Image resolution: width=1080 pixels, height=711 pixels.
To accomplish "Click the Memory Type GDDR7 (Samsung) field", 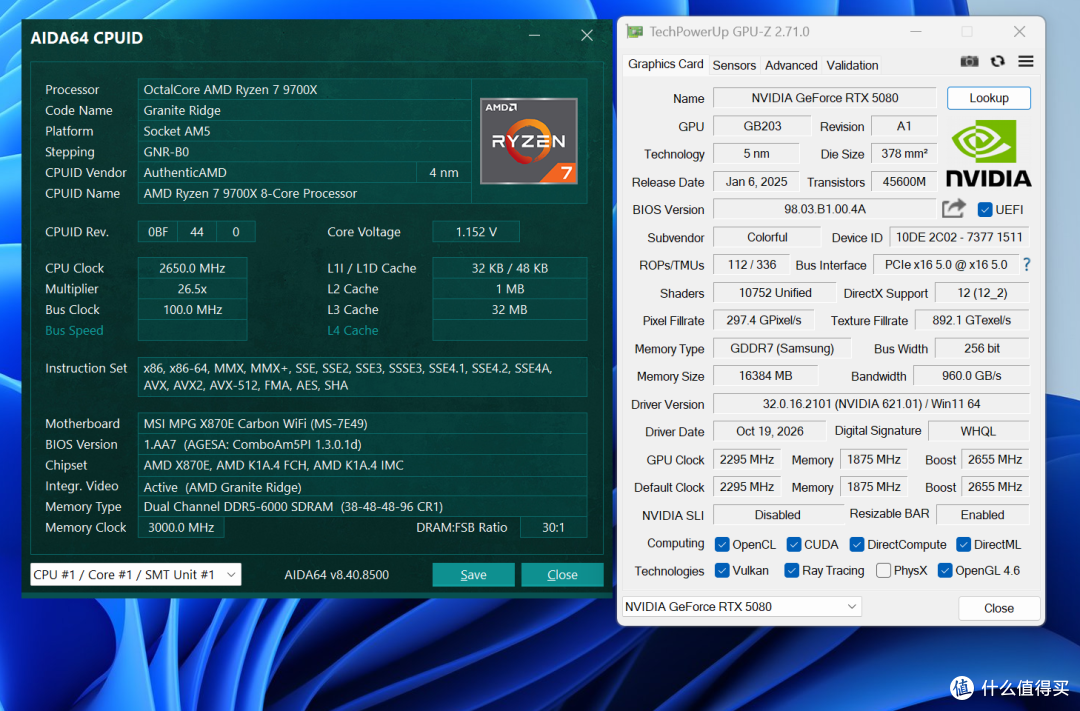I will point(782,349).
